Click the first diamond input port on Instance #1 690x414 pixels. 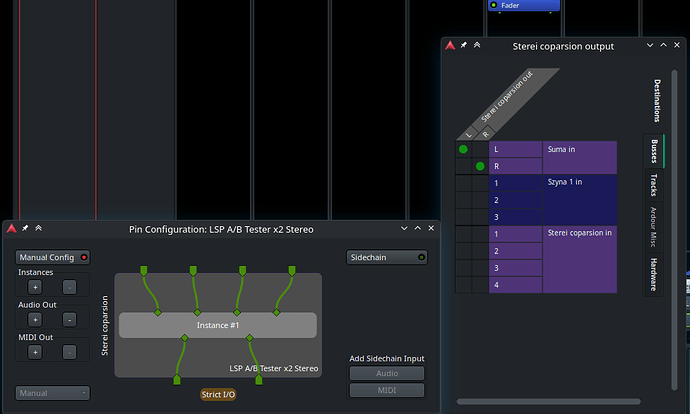click(158, 312)
